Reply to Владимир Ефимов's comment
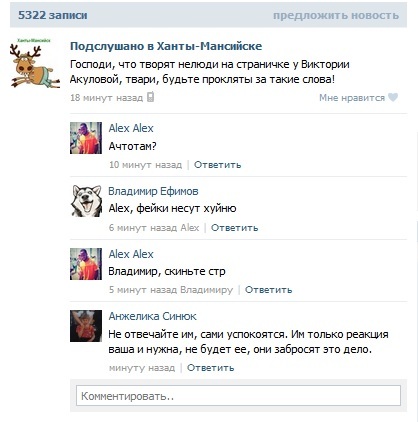The height and width of the screenshot is (422, 418). (x=235, y=228)
